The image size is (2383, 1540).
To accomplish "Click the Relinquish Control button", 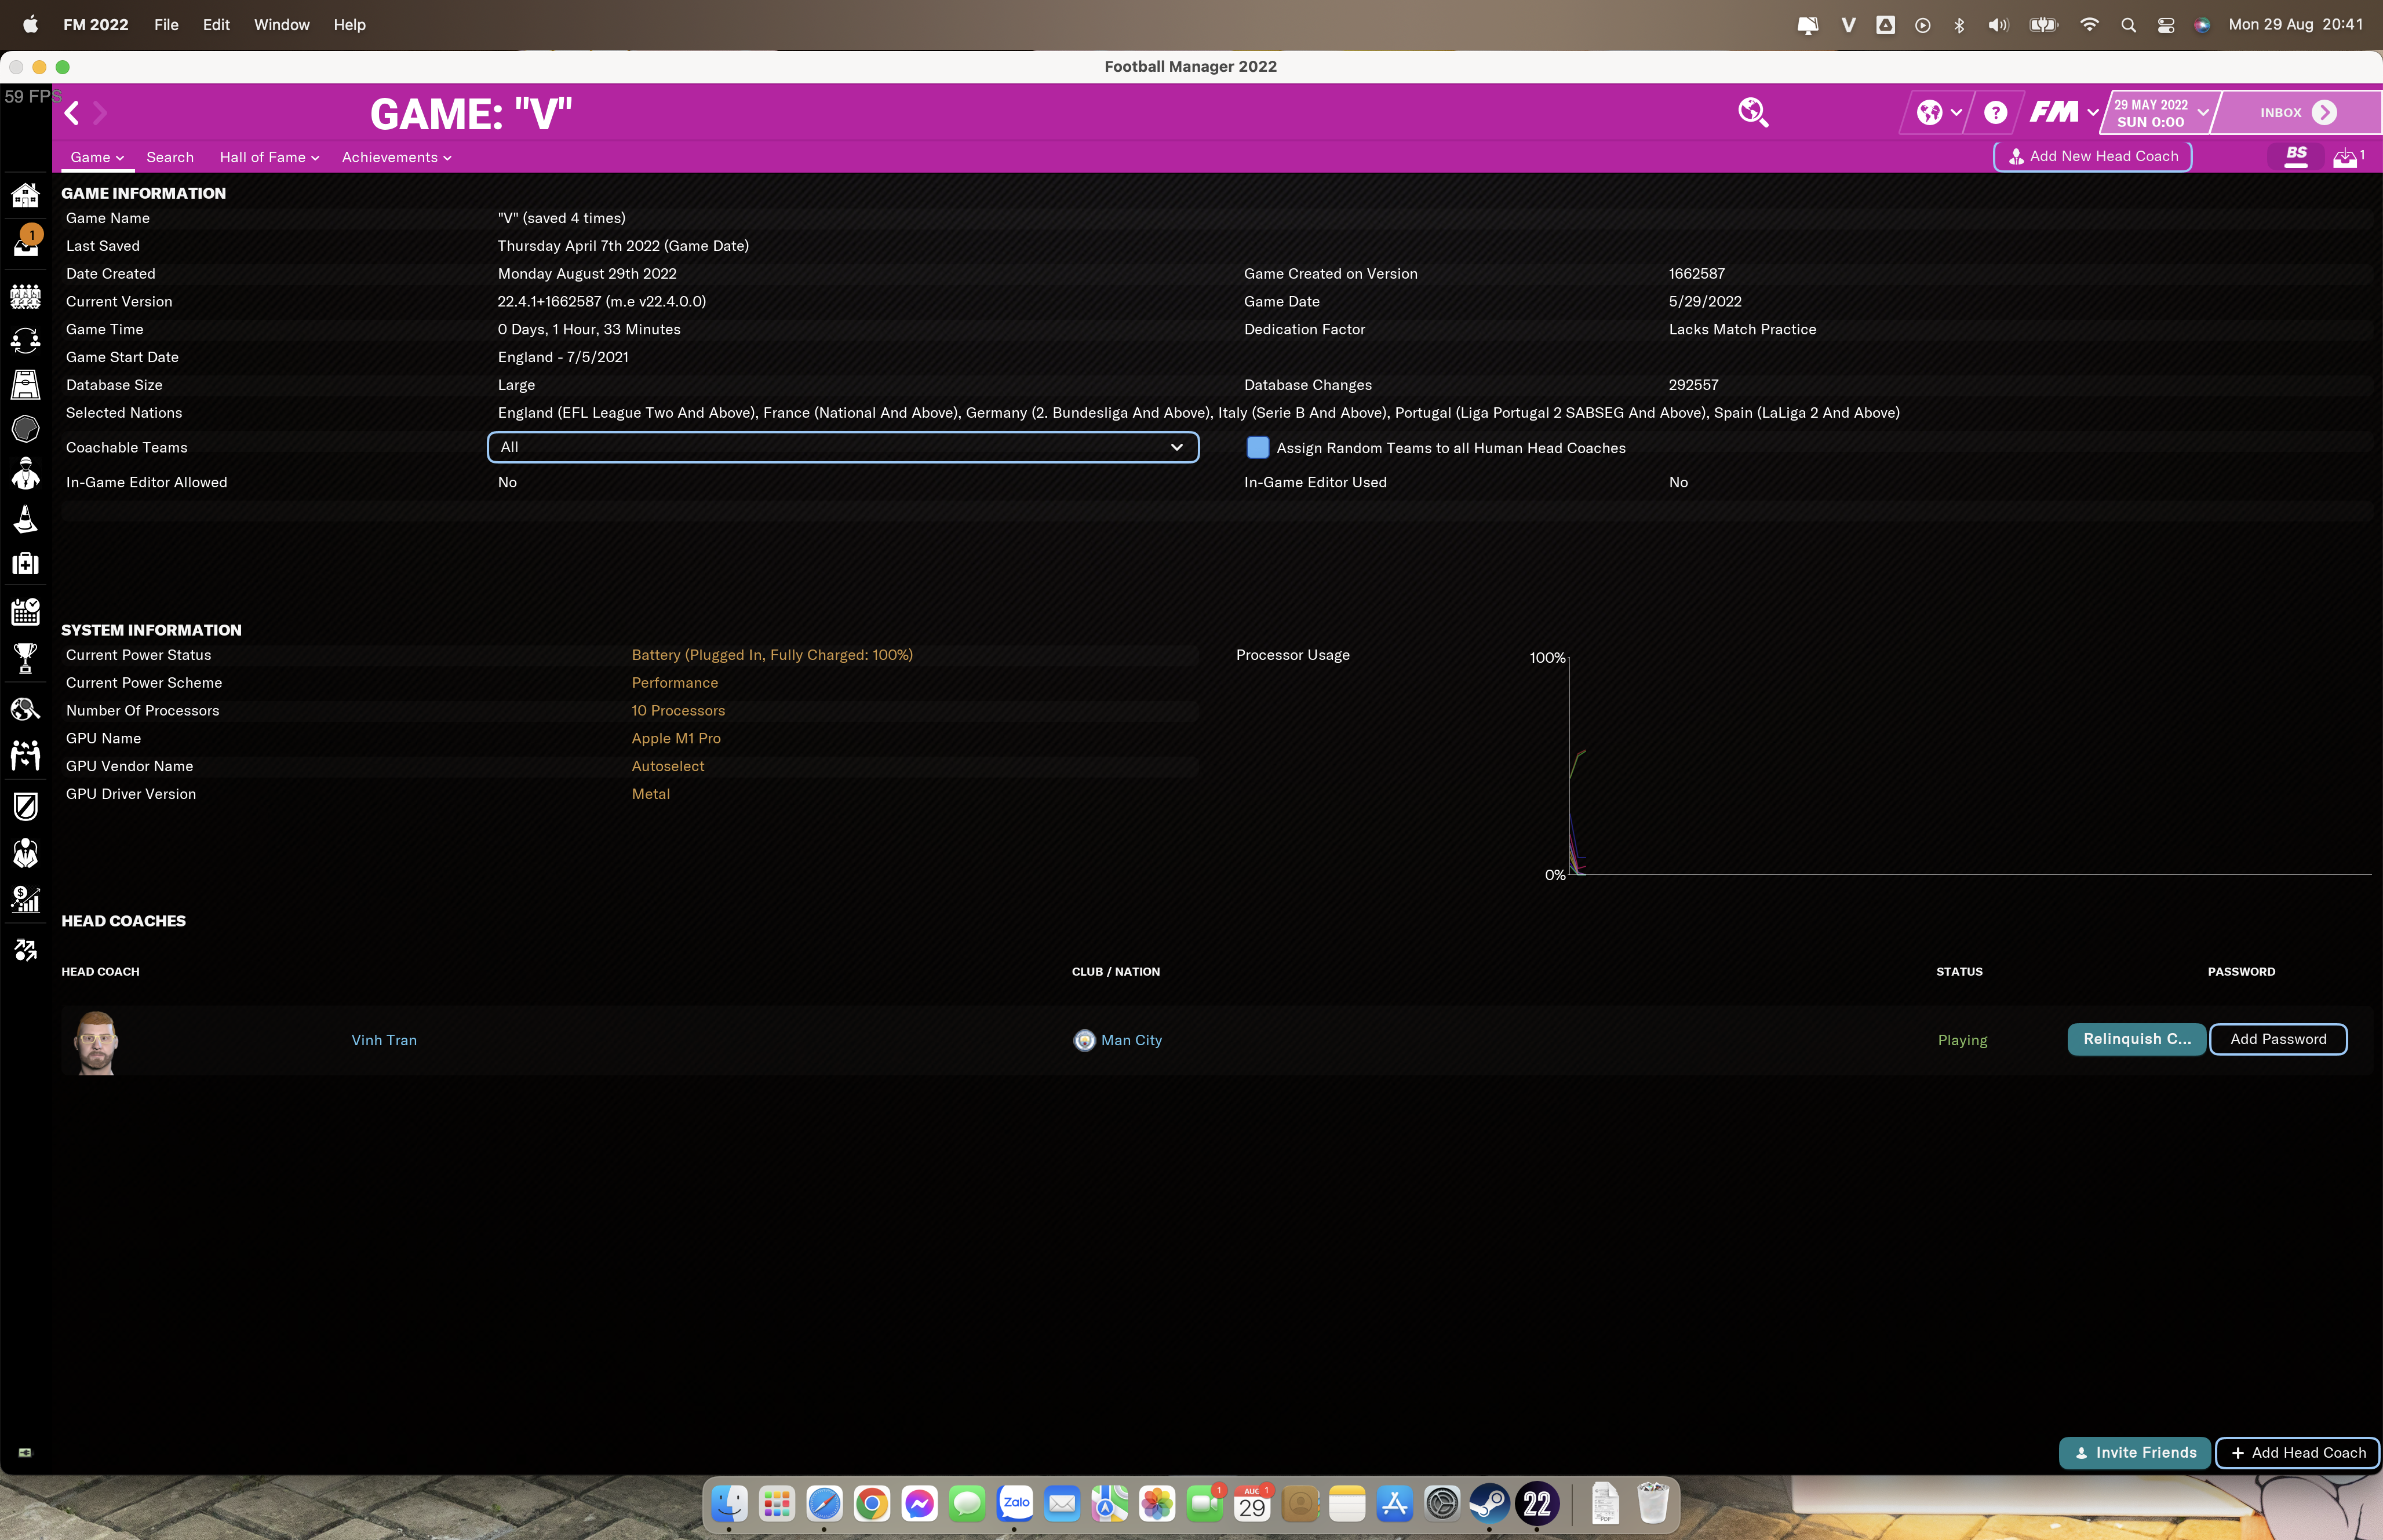I will click(x=2136, y=1039).
